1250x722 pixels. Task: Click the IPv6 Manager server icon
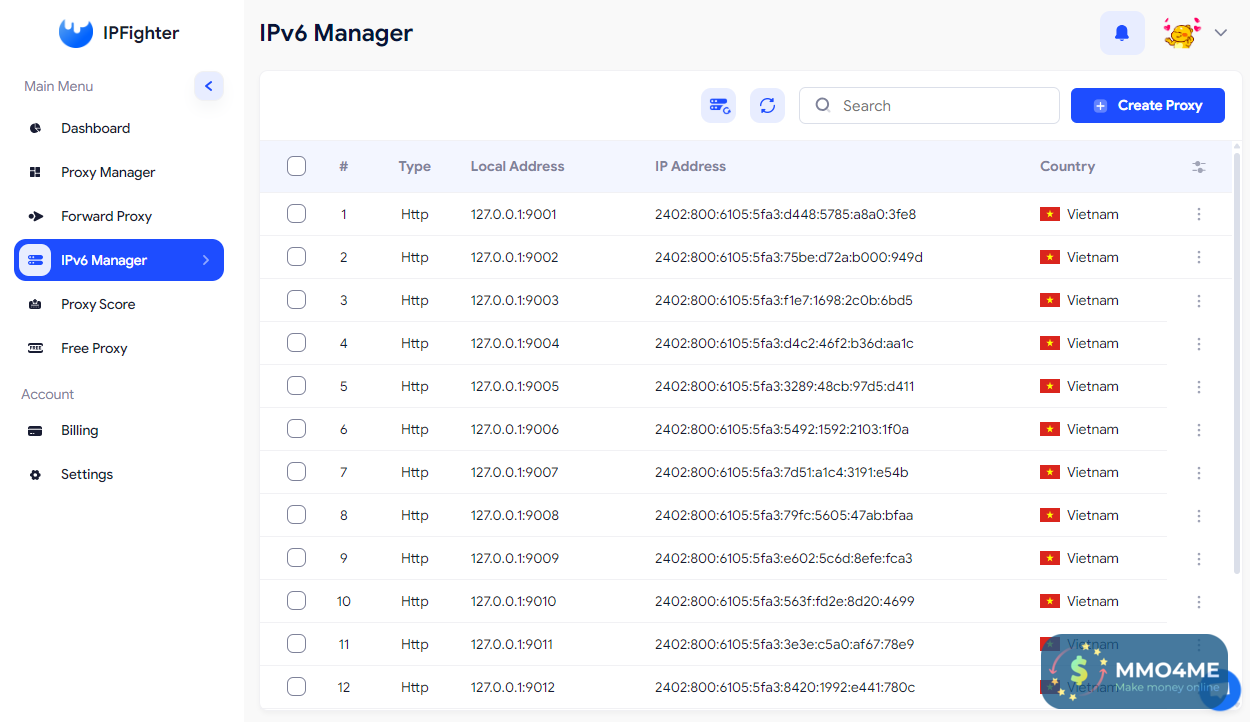click(x=36, y=260)
